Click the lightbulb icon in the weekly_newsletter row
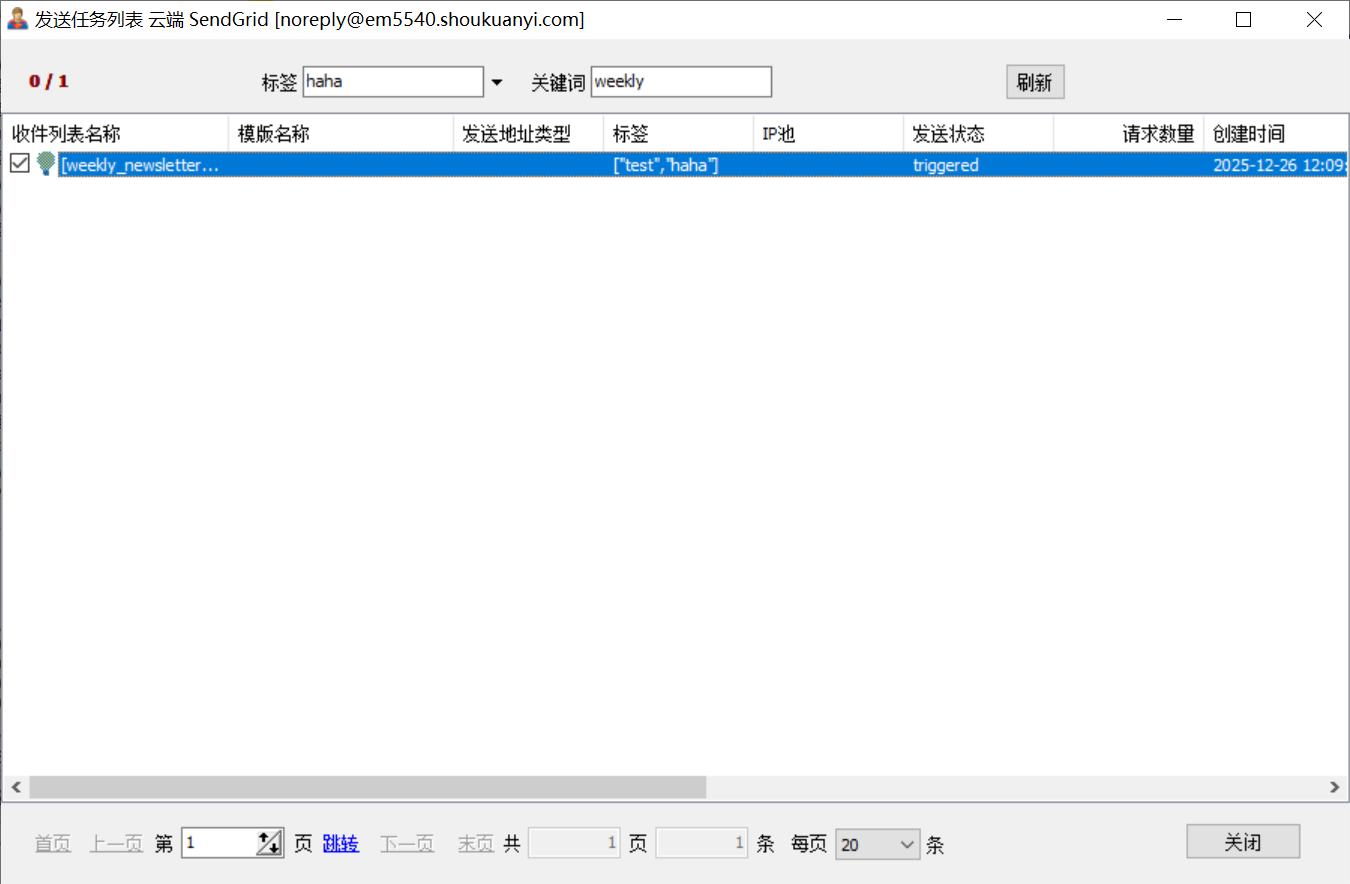 click(46, 165)
